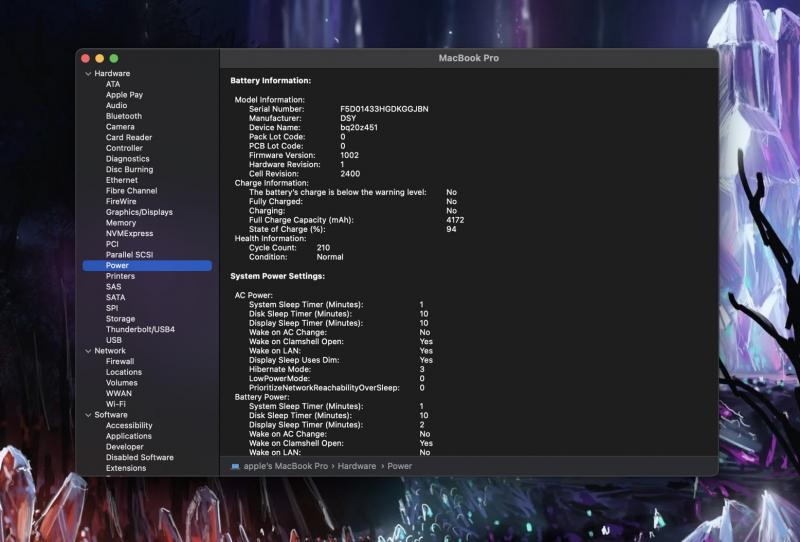Open NVMExpress in the sidebar
Viewport: 800px width, 542px height.
click(129, 234)
